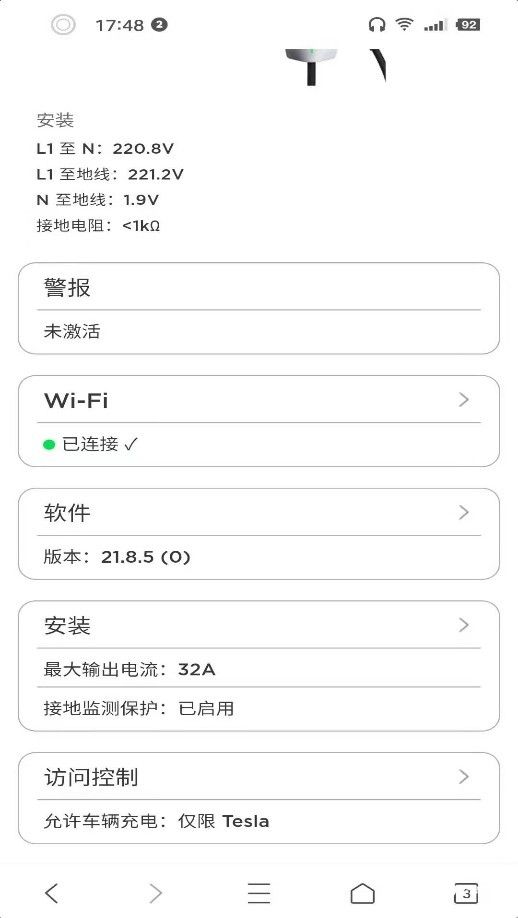Image resolution: width=518 pixels, height=918 pixels.
Task: Tap the browser back arrow
Action: (x=52, y=893)
